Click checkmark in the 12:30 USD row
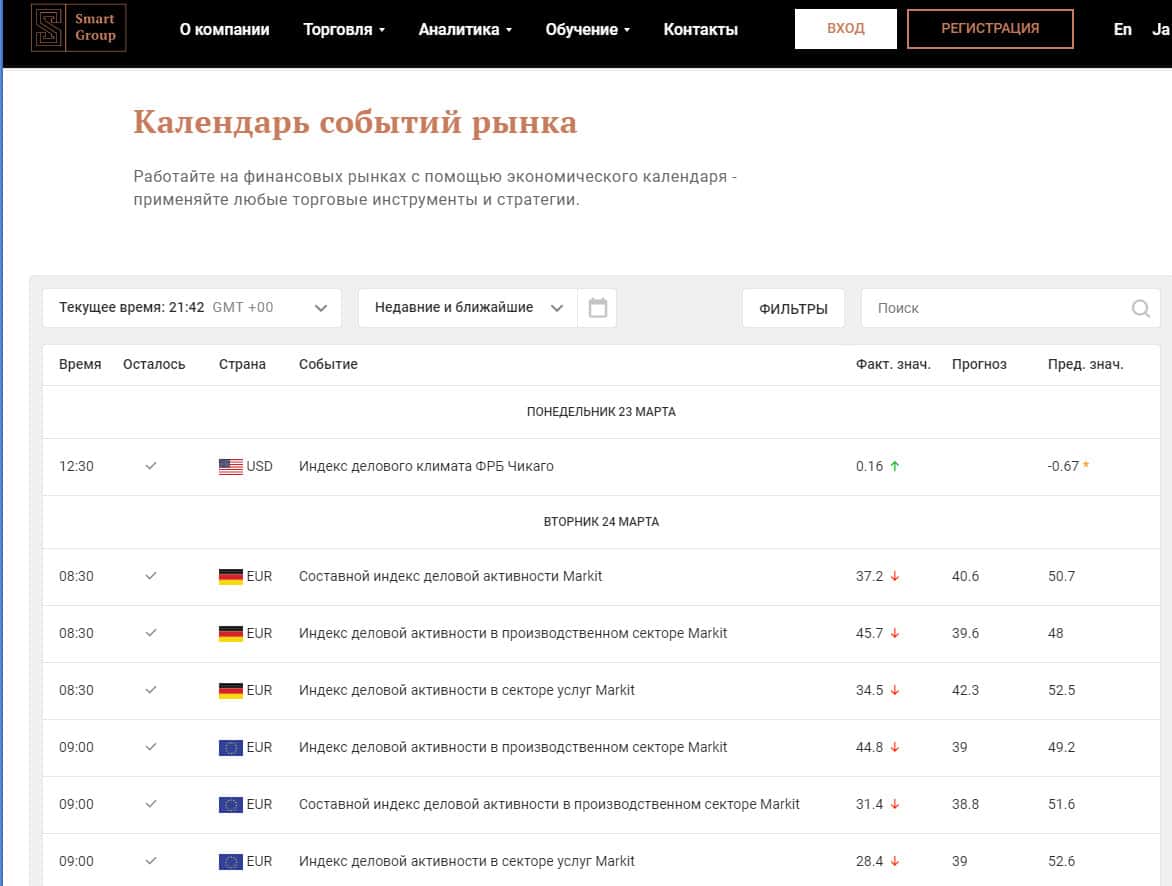 click(x=151, y=466)
